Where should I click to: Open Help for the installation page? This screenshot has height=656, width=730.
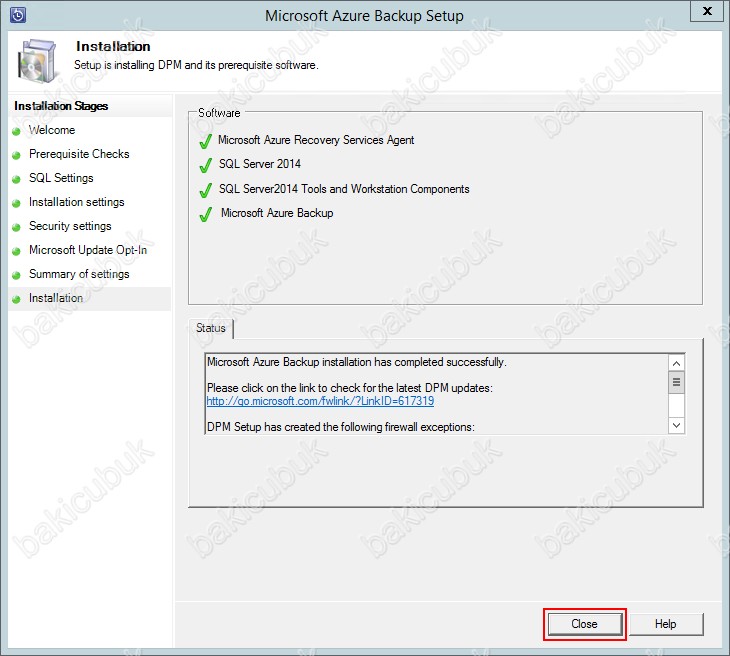[665, 624]
